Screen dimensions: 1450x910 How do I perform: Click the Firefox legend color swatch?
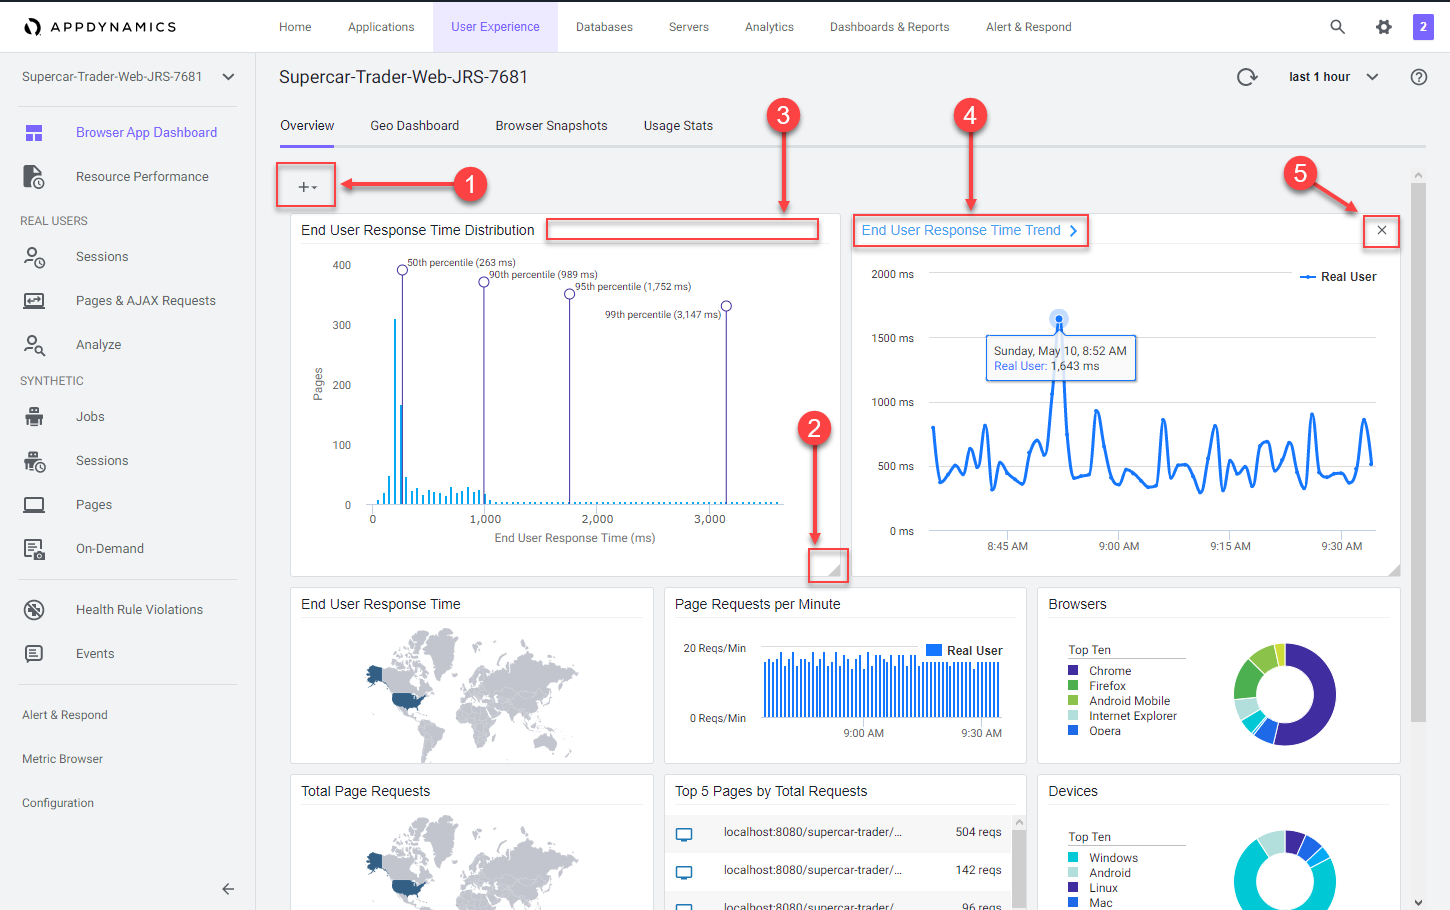1073,686
